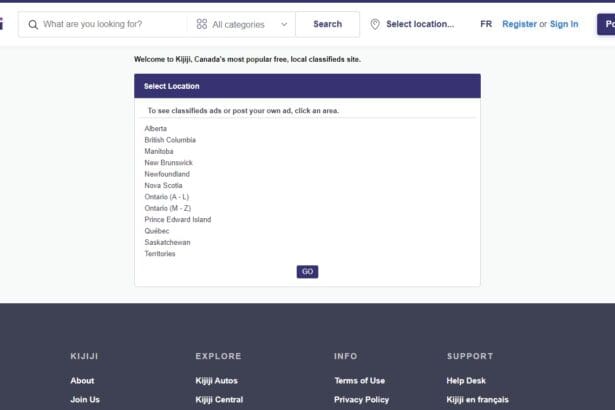The image size is (615, 410).
Task: Click the Select Location panel header
Action: (x=308, y=86)
